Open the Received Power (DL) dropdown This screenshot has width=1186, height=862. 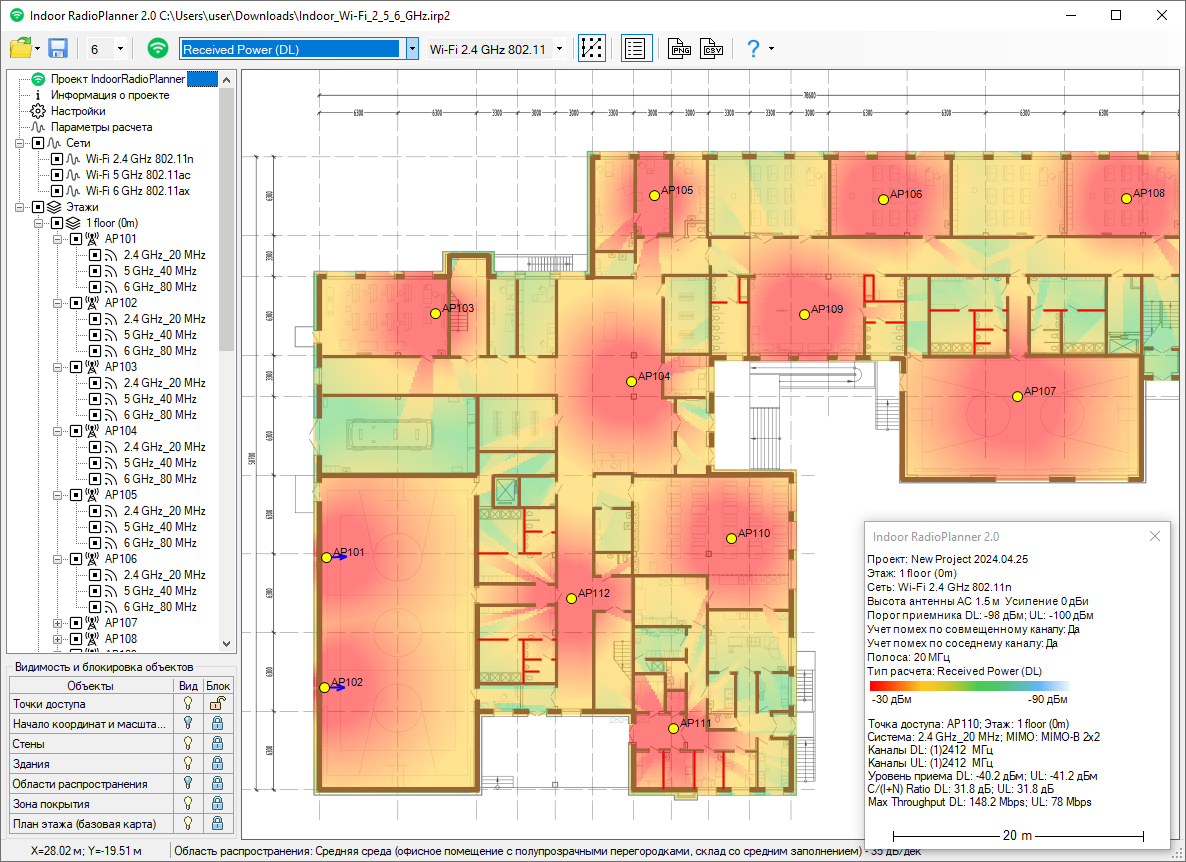point(412,49)
